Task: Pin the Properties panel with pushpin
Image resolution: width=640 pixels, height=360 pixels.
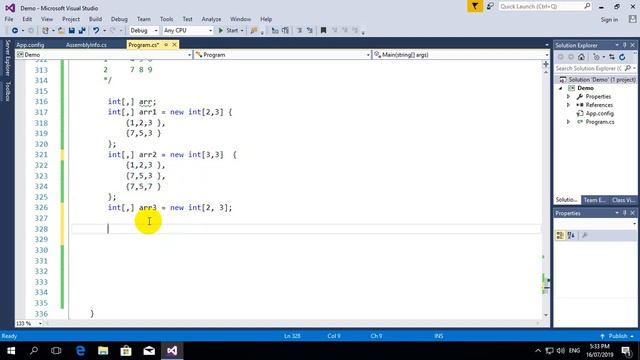Action: tap(624, 213)
